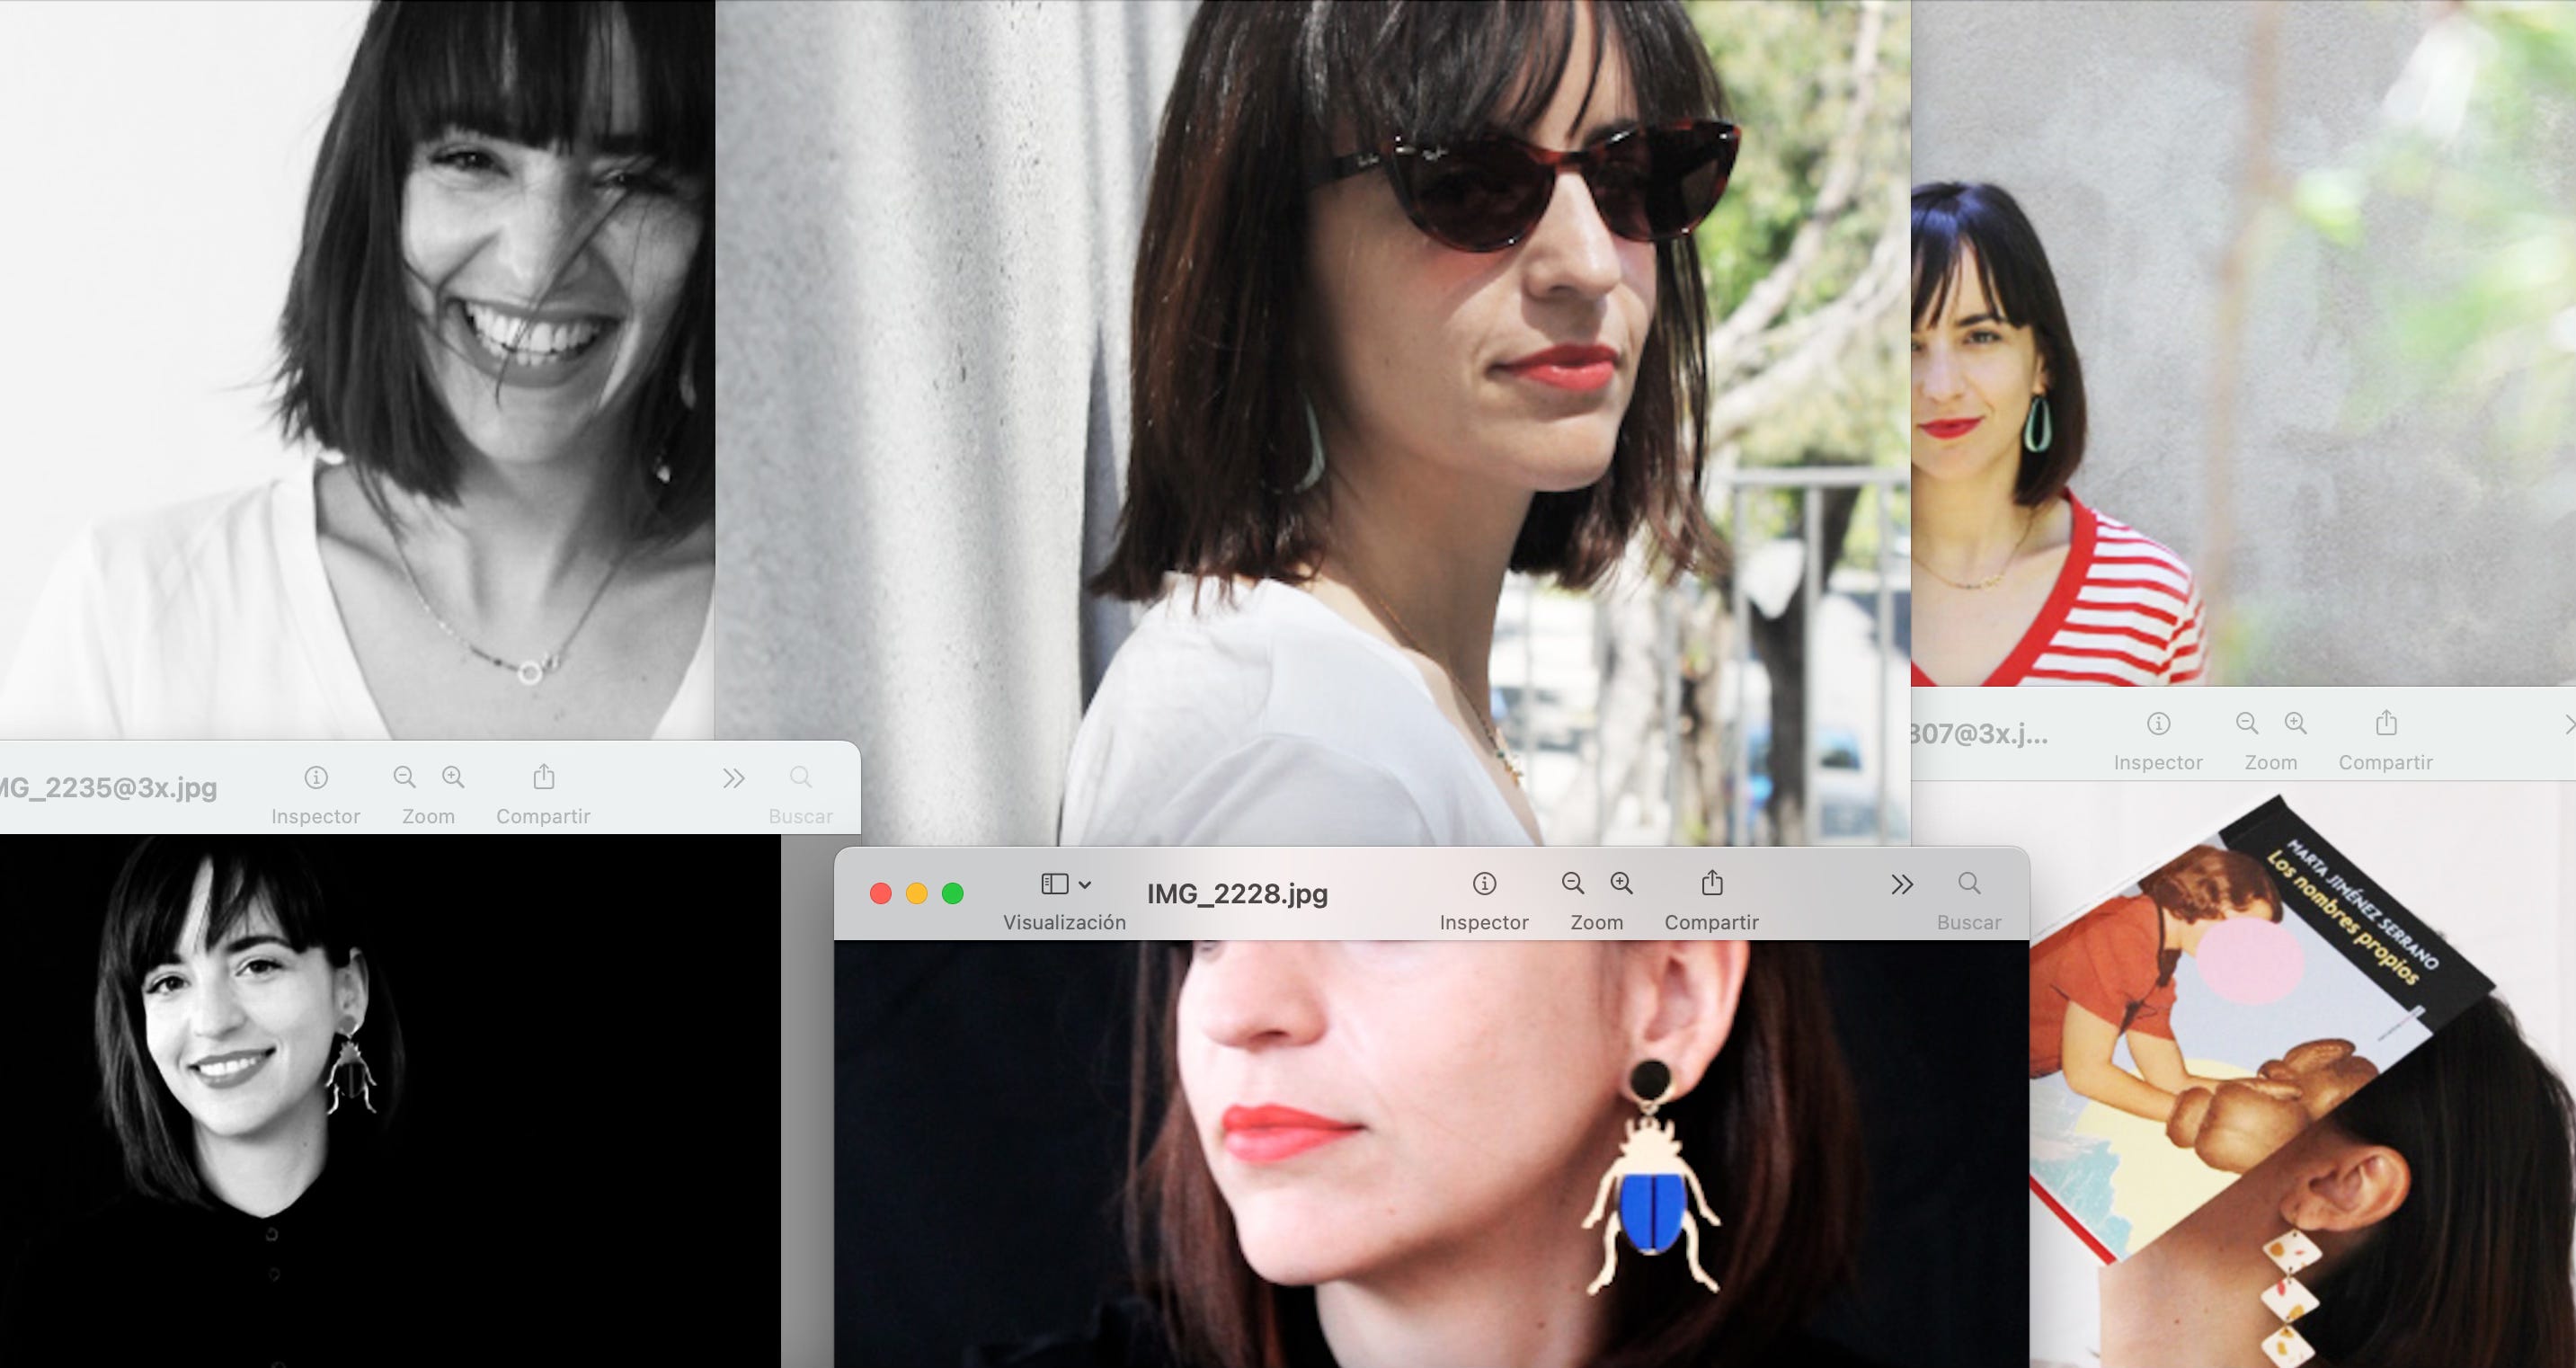Share the image from the 307@3x.j... window

(x=2386, y=723)
